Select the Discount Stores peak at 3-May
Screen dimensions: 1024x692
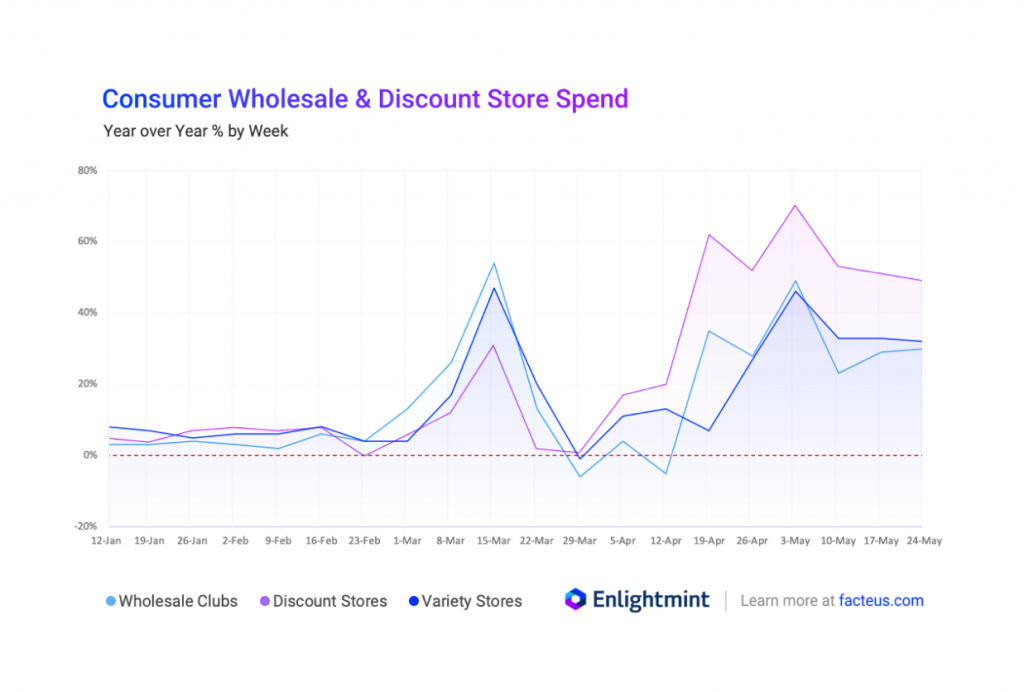point(795,206)
